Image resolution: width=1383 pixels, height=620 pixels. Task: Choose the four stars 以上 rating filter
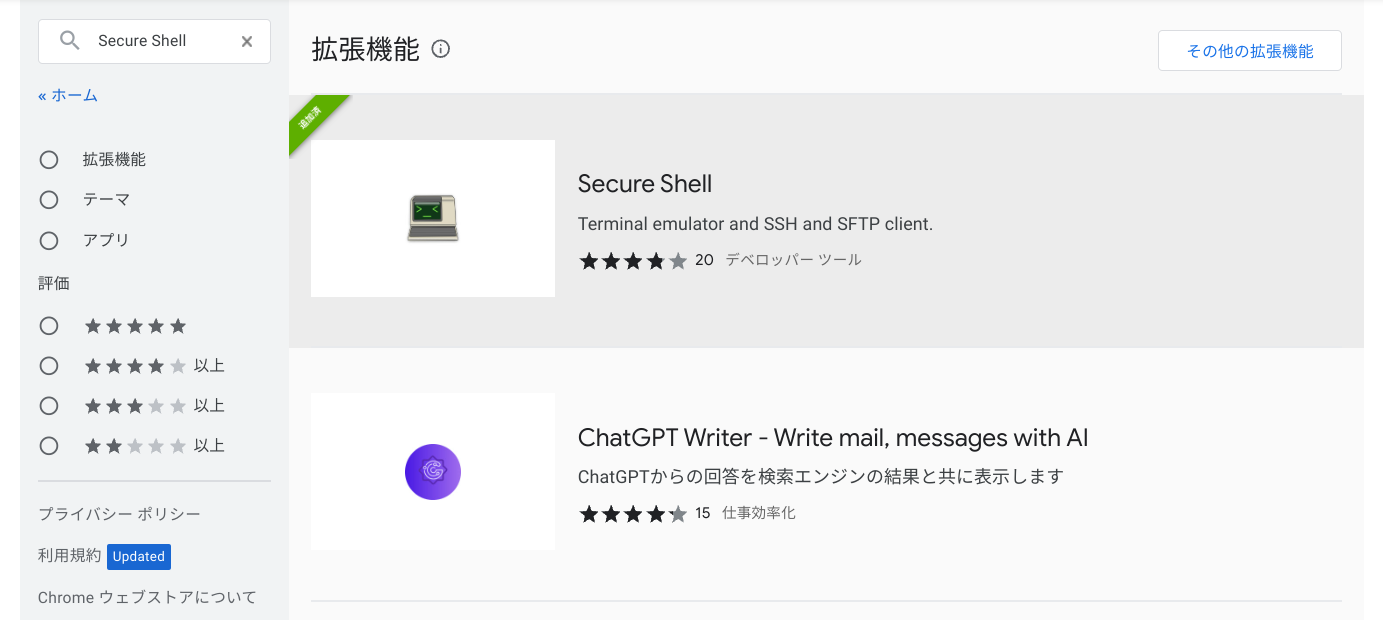pyautogui.click(x=49, y=365)
